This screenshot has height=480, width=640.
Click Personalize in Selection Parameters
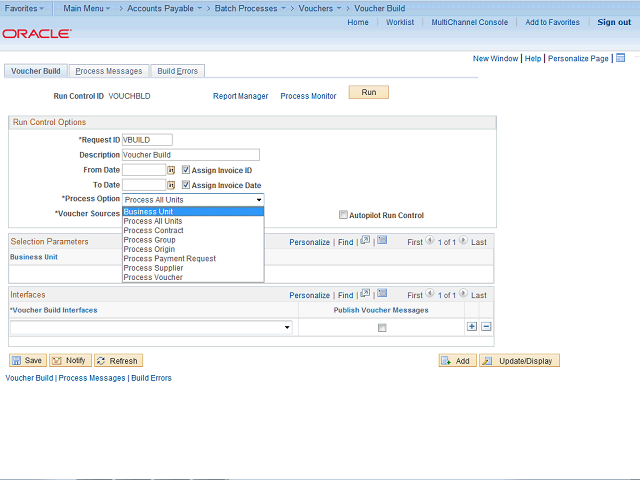(x=309, y=242)
